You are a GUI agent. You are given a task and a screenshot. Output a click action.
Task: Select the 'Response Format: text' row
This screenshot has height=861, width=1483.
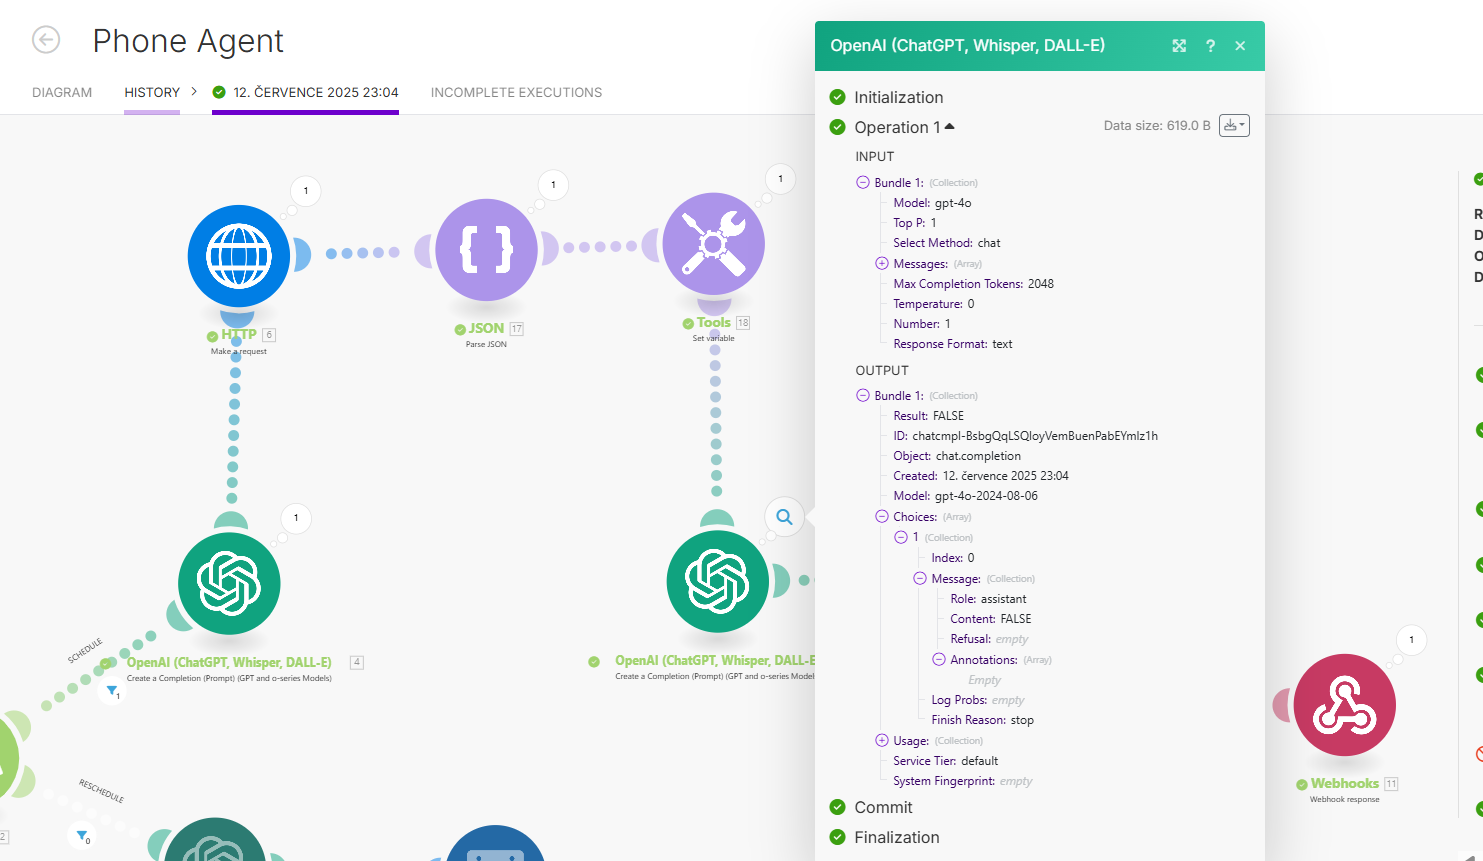click(x=953, y=344)
